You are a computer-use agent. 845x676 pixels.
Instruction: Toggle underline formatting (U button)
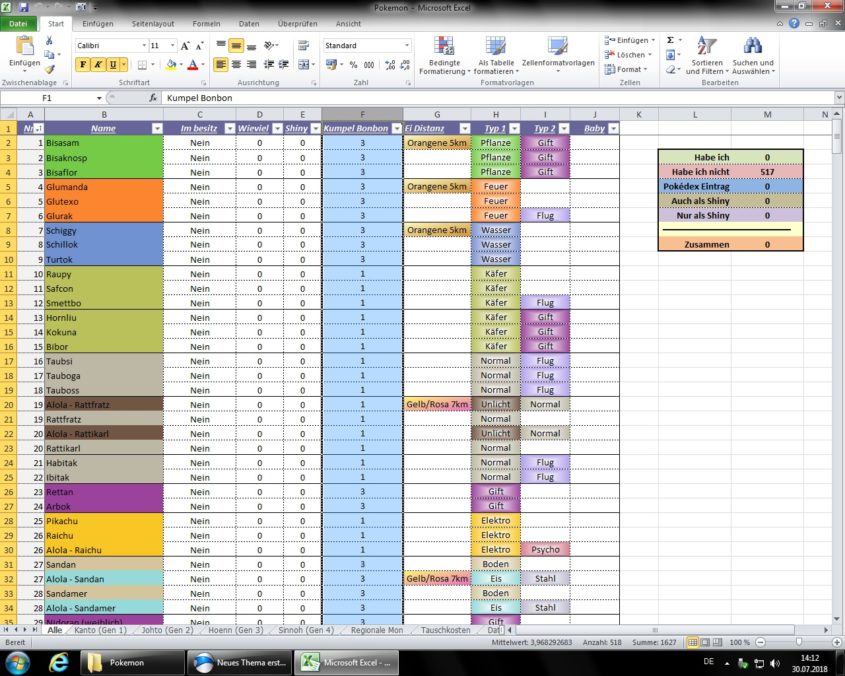click(x=113, y=65)
